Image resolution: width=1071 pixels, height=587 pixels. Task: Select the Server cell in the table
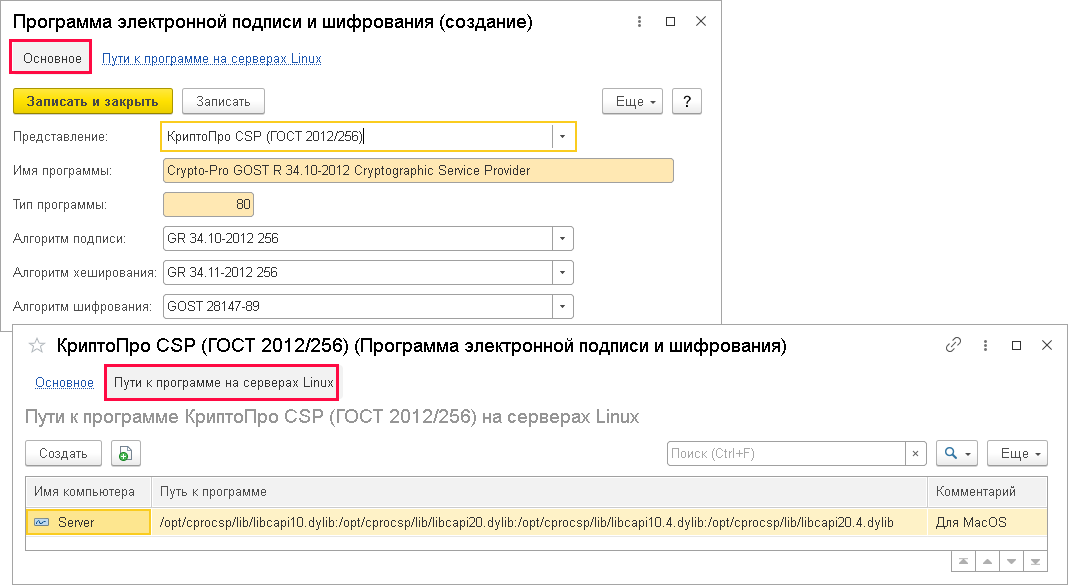[89, 523]
